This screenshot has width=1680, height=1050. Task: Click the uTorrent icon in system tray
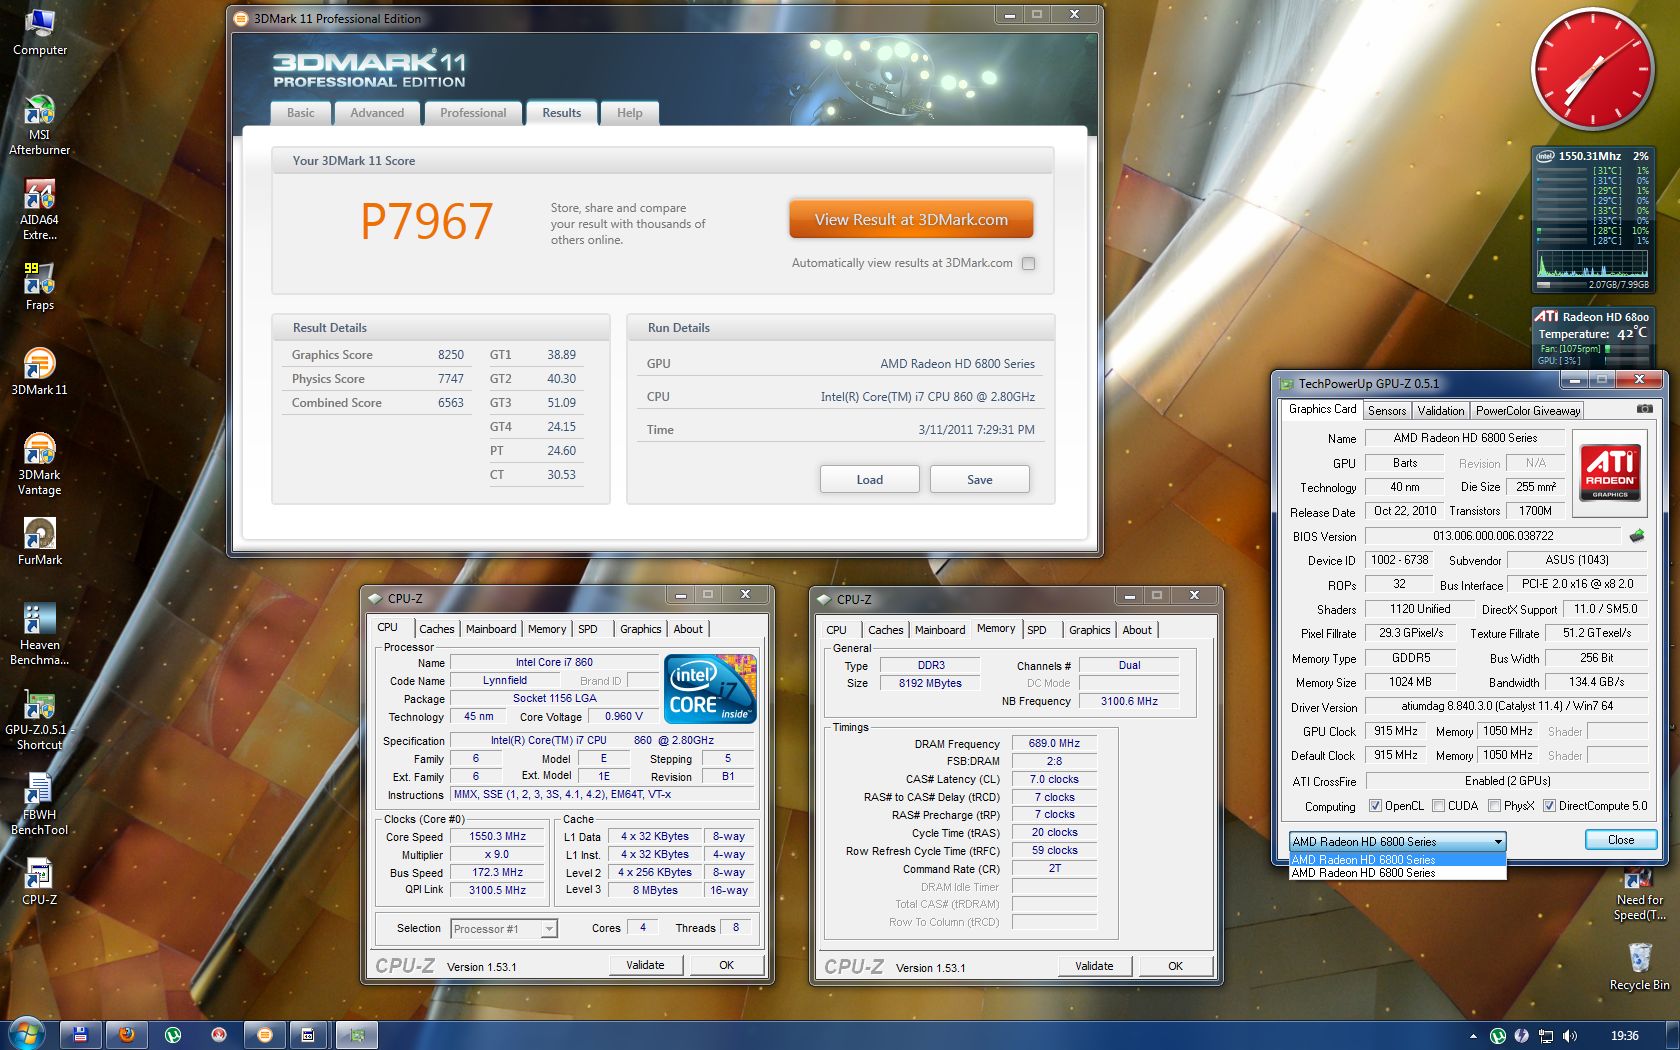click(1498, 1036)
